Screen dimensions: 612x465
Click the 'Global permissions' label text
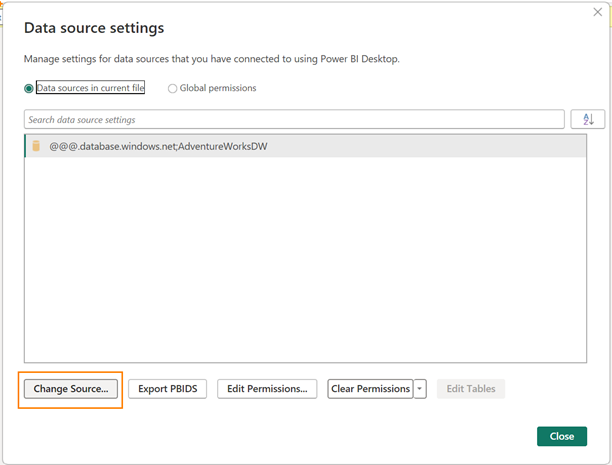pyautogui.click(x=217, y=88)
